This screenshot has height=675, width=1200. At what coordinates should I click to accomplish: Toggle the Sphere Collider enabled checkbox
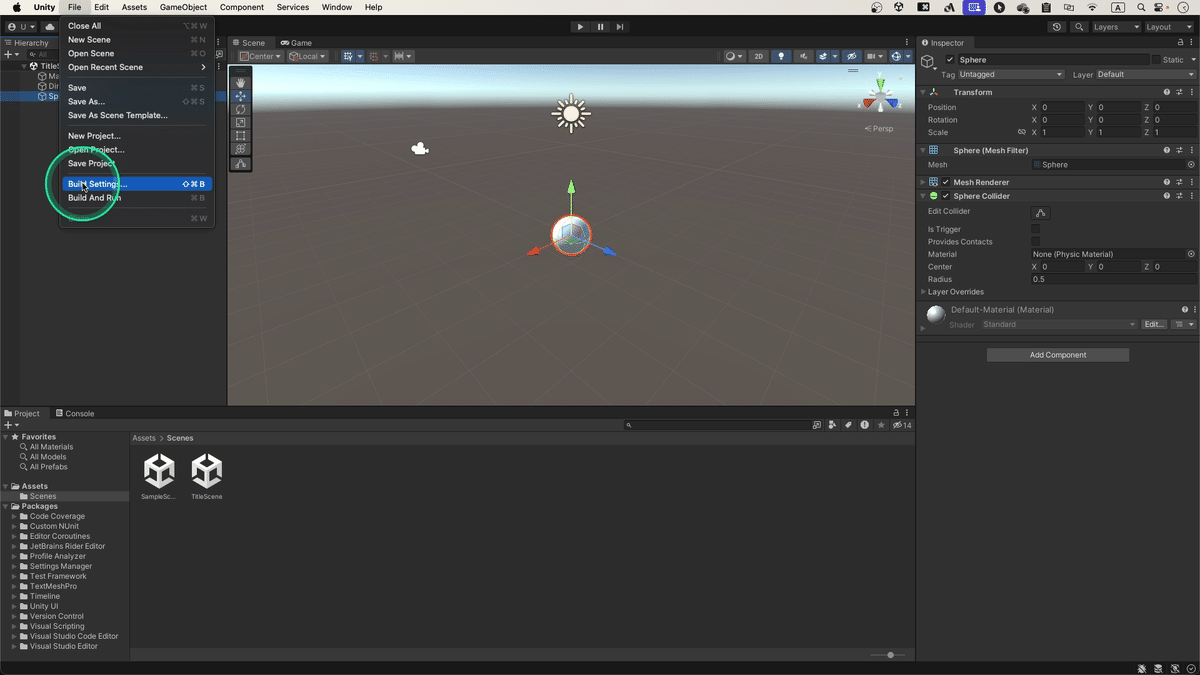pyautogui.click(x=946, y=196)
